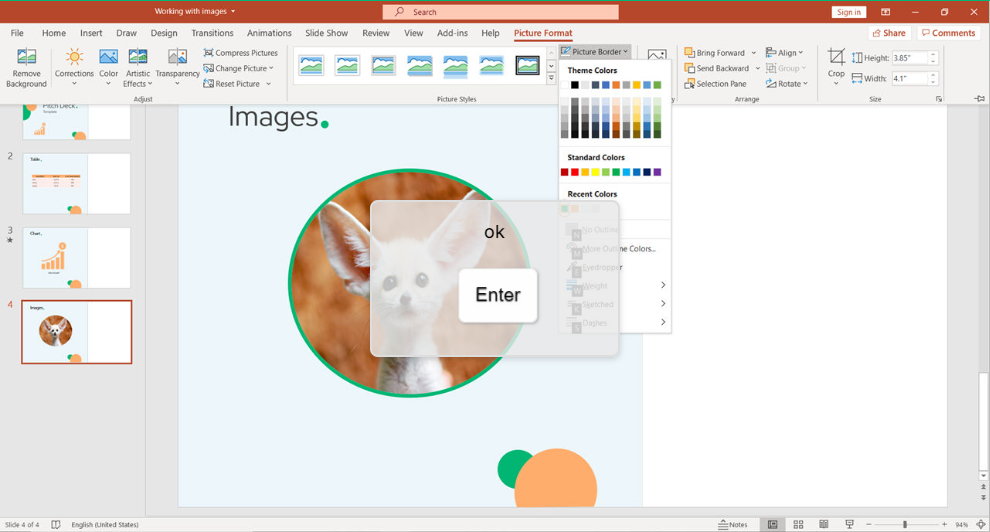
Task: Switch to the Insert tab
Action: pos(91,33)
